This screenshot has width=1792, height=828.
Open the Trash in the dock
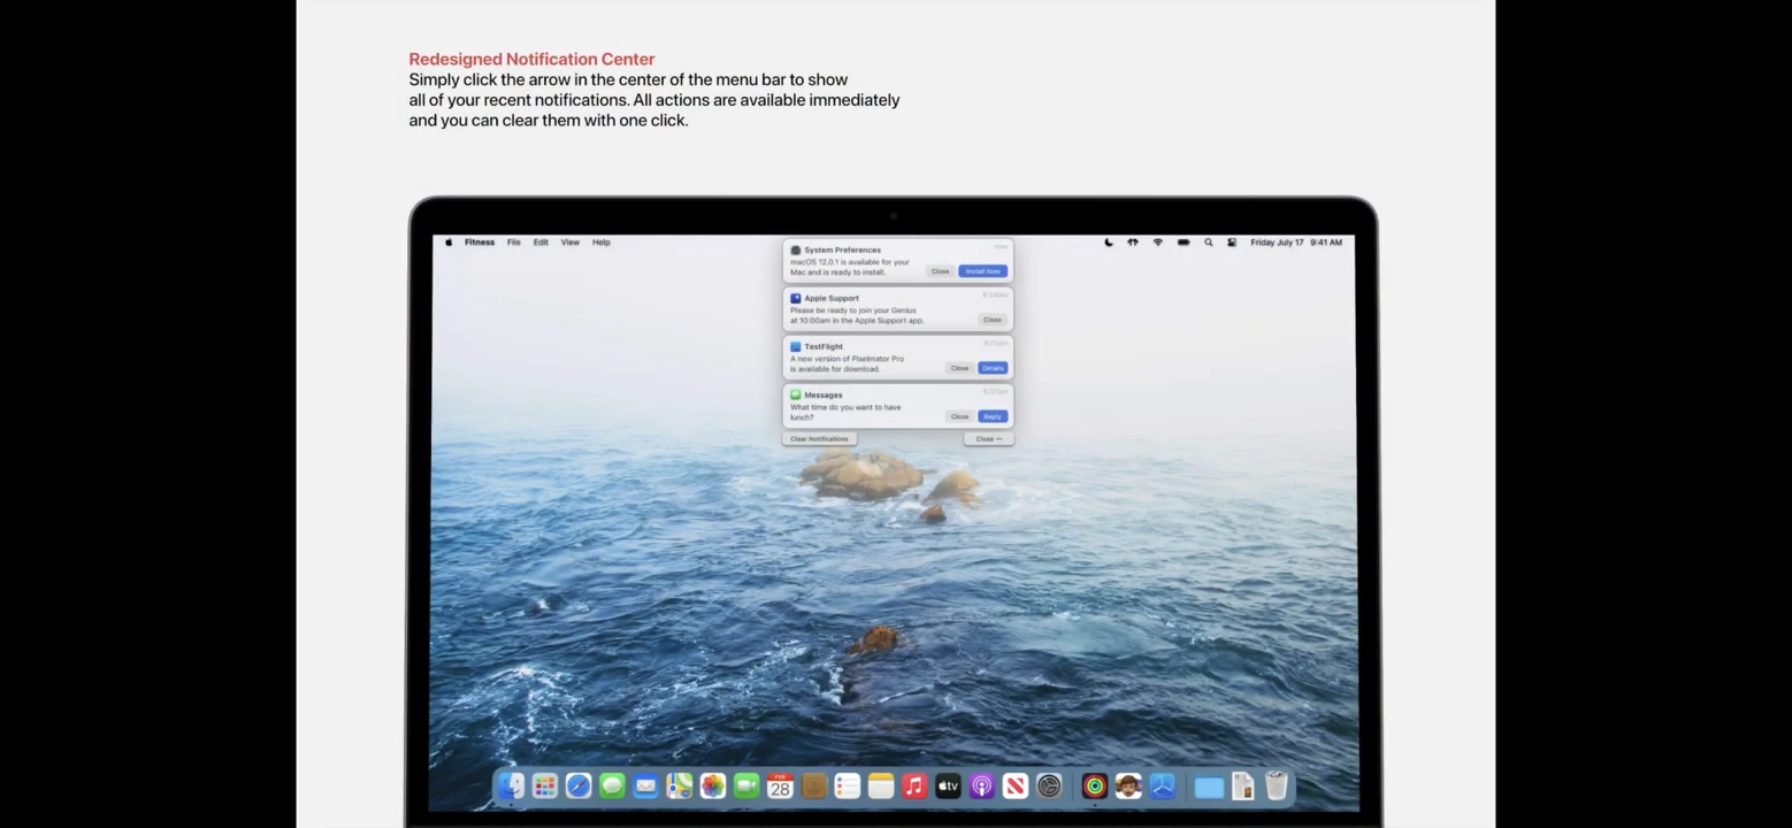point(1276,787)
